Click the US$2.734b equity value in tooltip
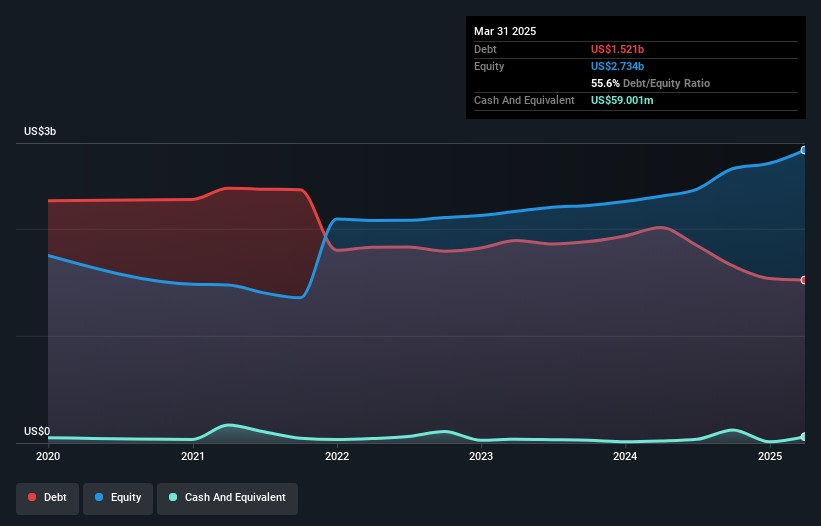Image resolution: width=821 pixels, height=526 pixels. 619,66
